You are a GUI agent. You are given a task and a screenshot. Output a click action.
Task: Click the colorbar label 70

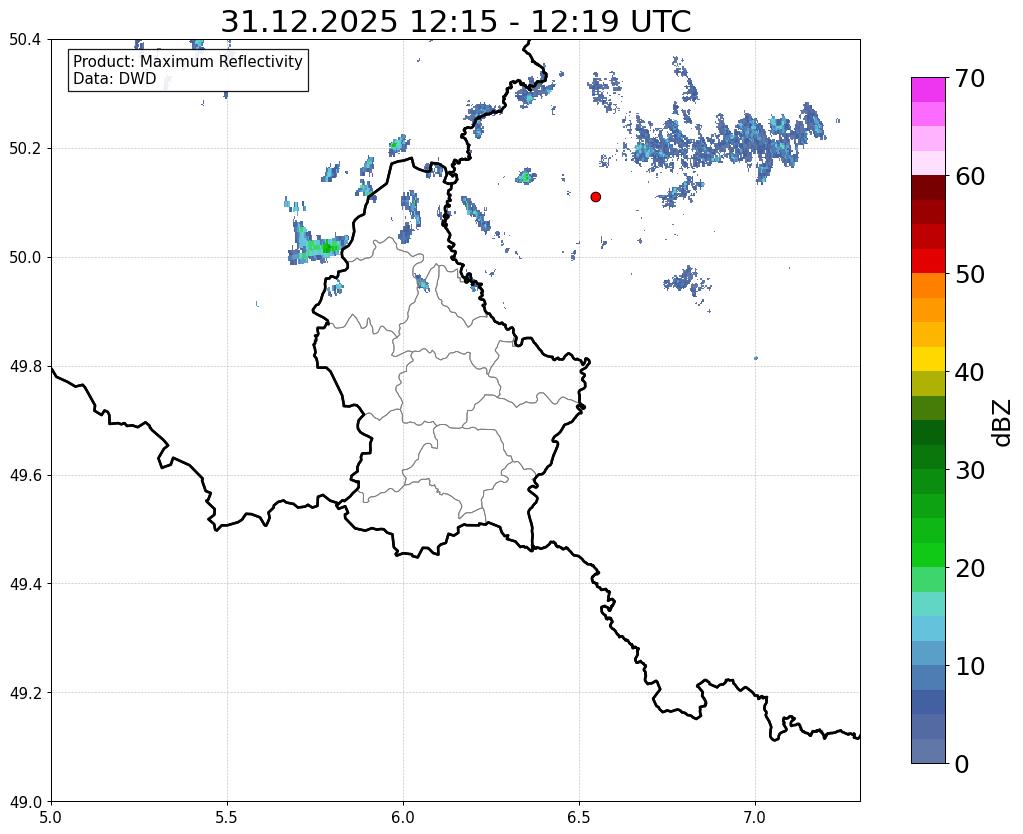pos(970,78)
